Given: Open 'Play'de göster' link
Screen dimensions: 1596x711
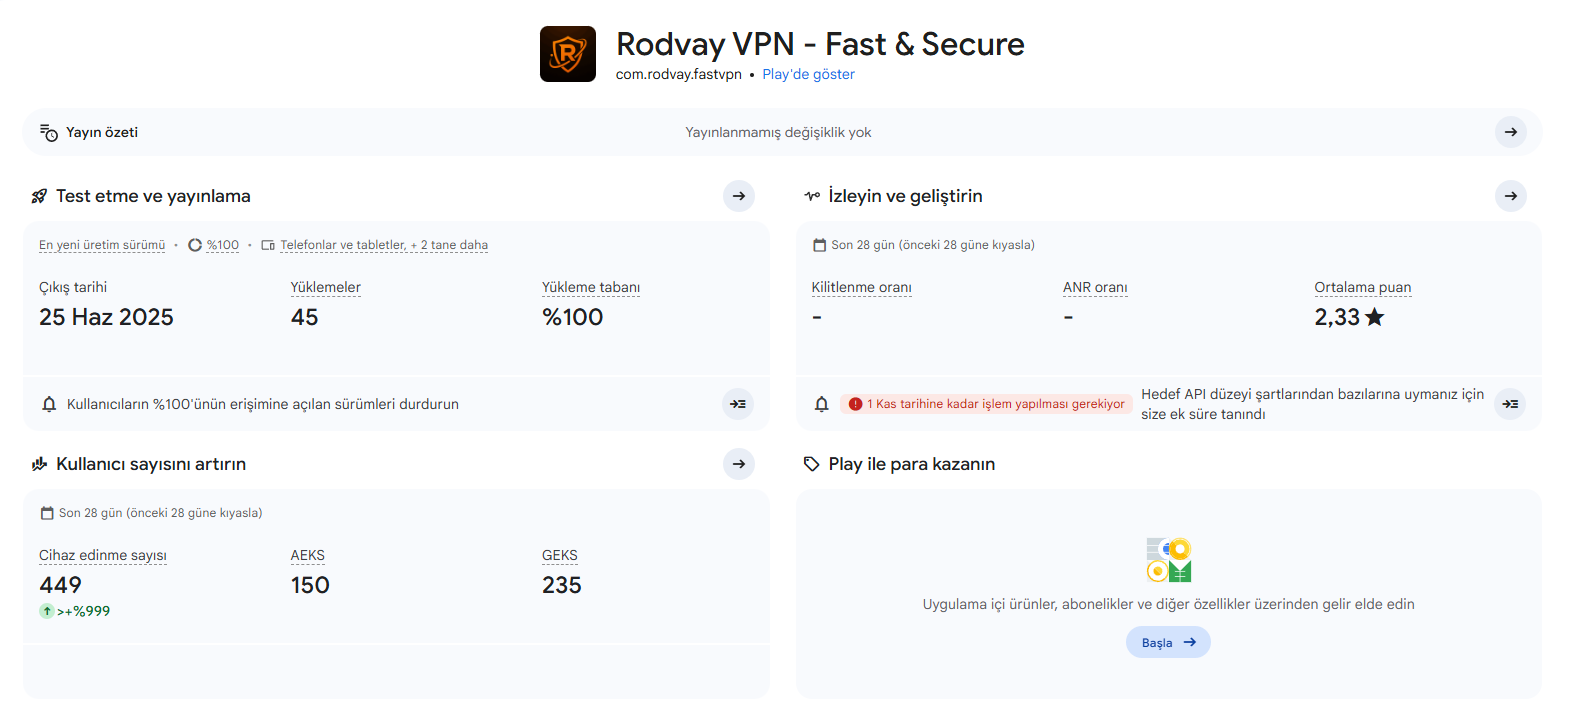Looking at the screenshot, I should point(808,74).
